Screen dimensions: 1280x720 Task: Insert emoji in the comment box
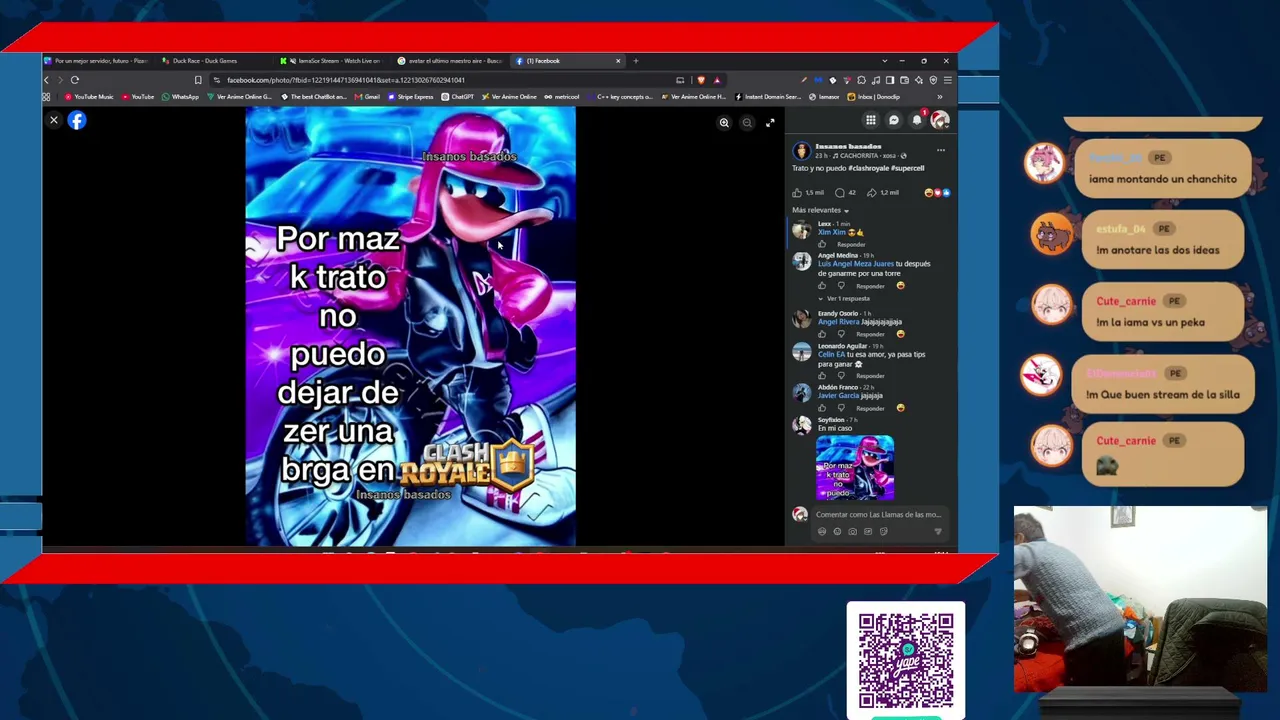pyautogui.click(x=837, y=532)
